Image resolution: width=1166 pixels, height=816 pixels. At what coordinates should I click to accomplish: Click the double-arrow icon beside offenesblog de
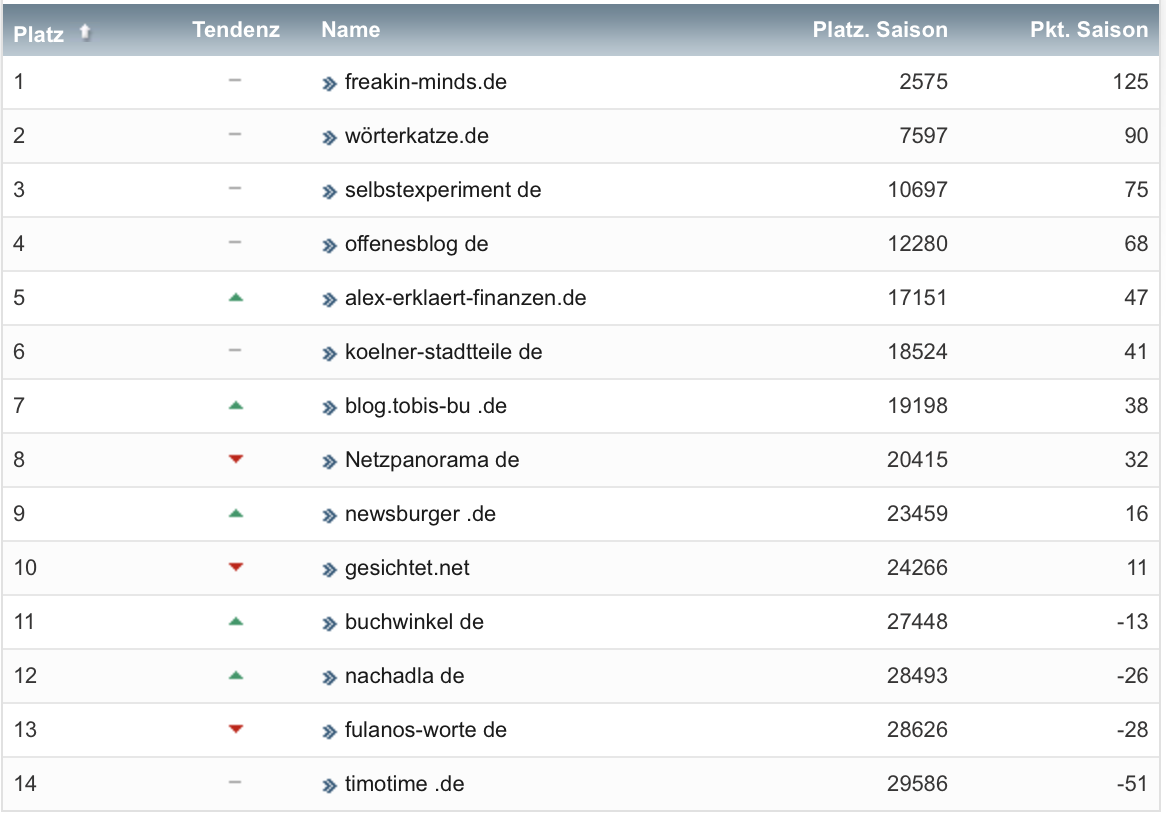pos(329,246)
